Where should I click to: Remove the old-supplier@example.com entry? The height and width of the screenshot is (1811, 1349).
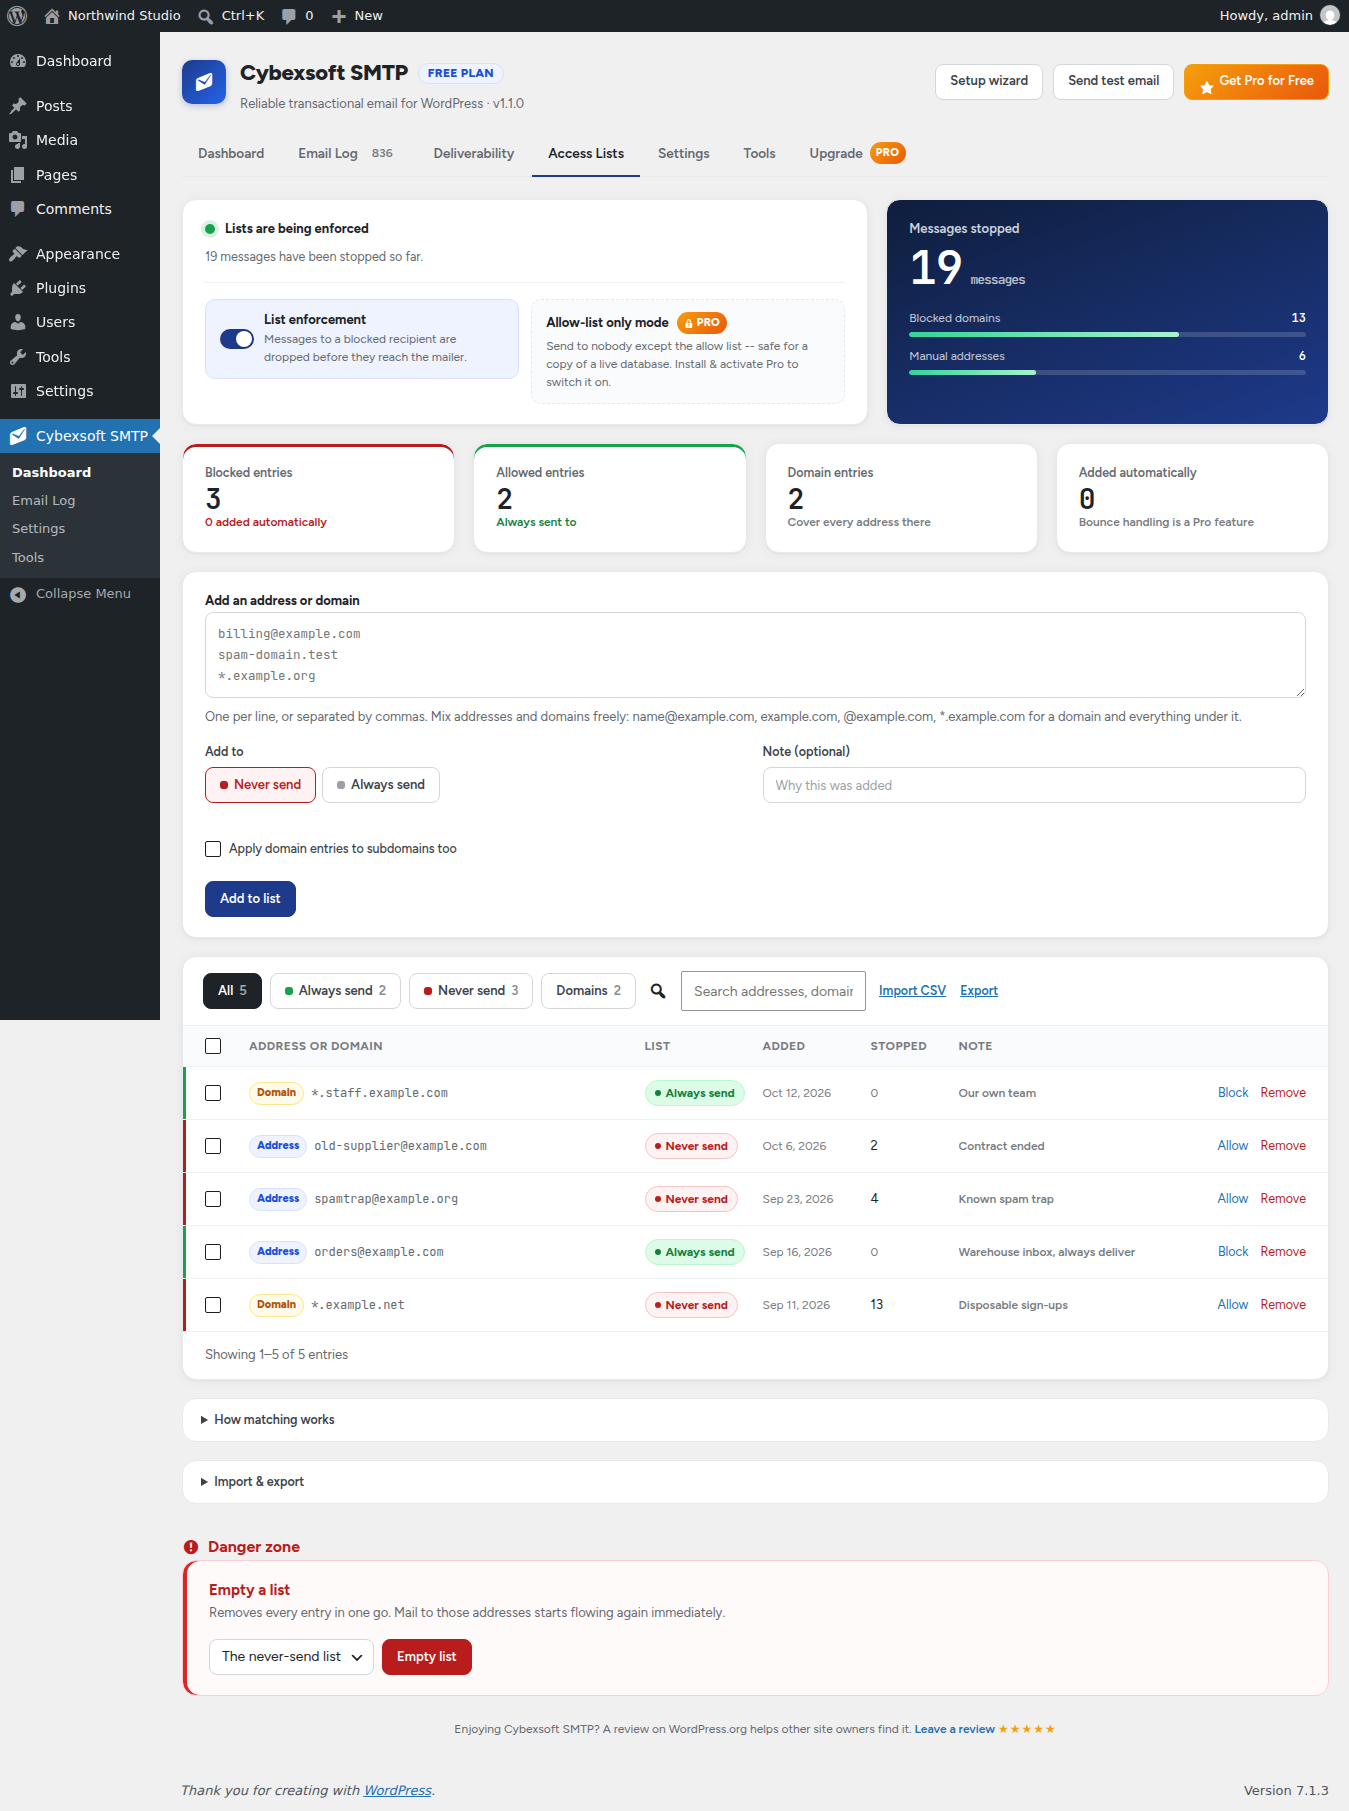coord(1283,1146)
